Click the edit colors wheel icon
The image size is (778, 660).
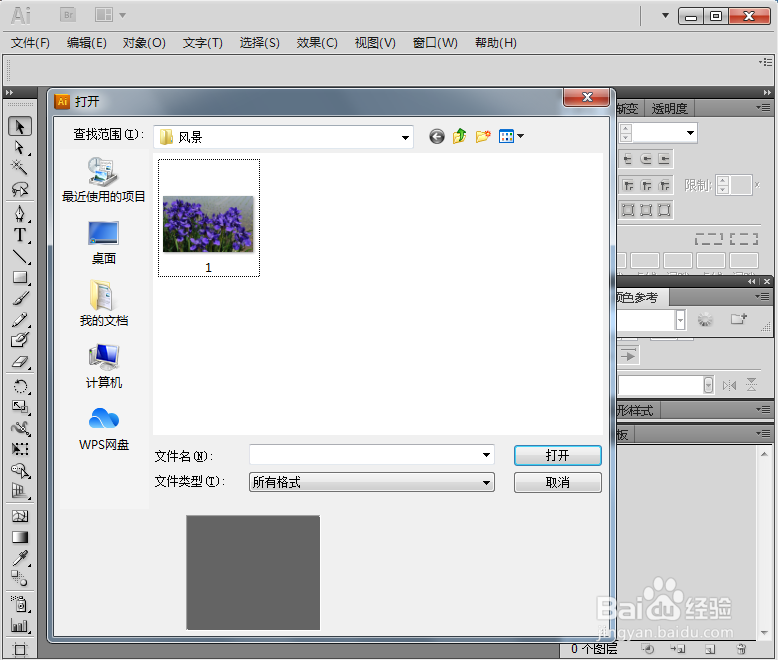click(x=705, y=320)
